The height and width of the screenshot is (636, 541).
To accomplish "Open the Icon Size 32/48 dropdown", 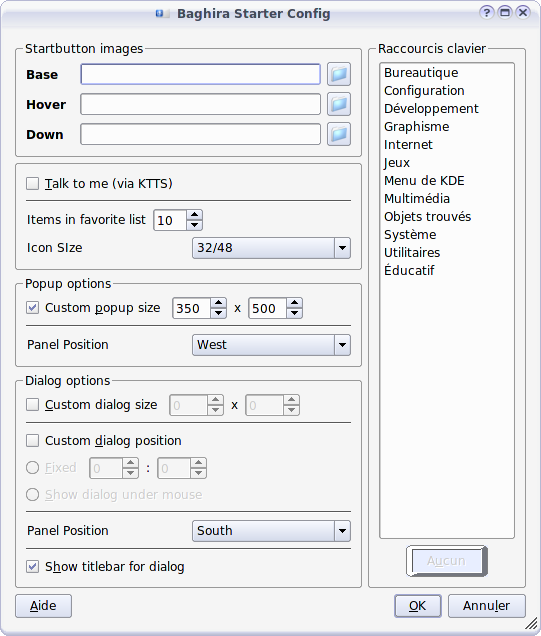I will point(271,248).
